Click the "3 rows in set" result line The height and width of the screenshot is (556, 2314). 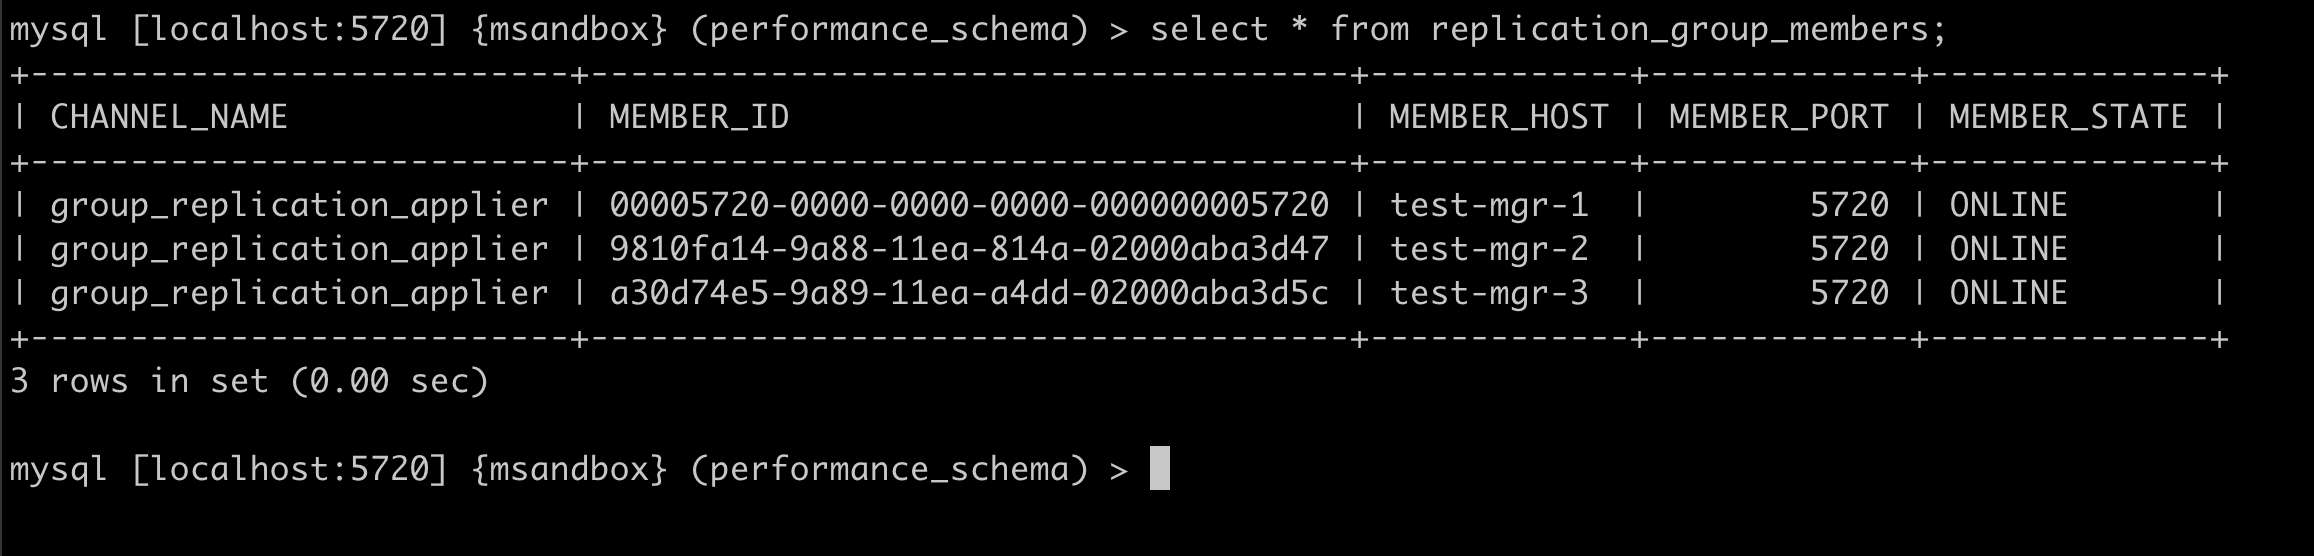click(x=249, y=381)
